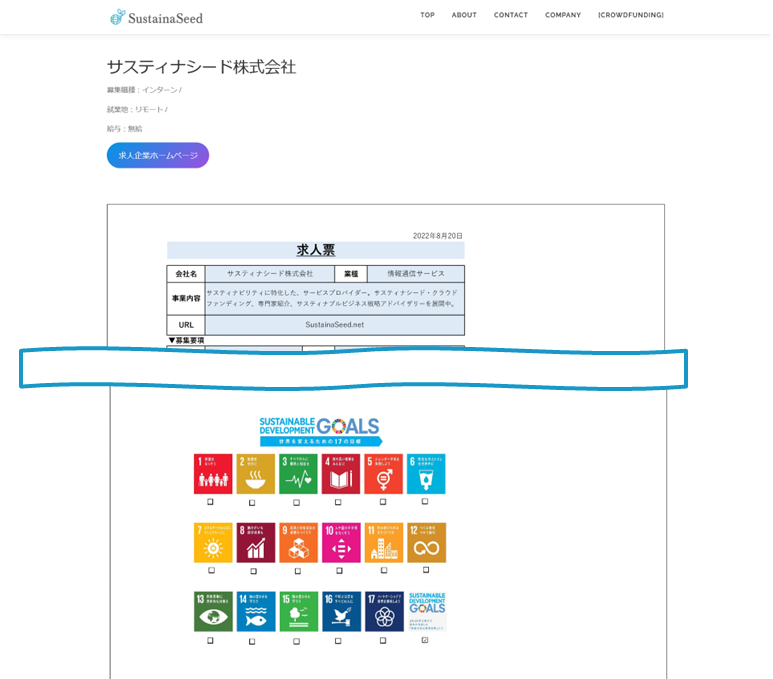The width and height of the screenshot is (773, 679).
Task: Tick the checkbox under goal 11
Action: click(x=384, y=570)
